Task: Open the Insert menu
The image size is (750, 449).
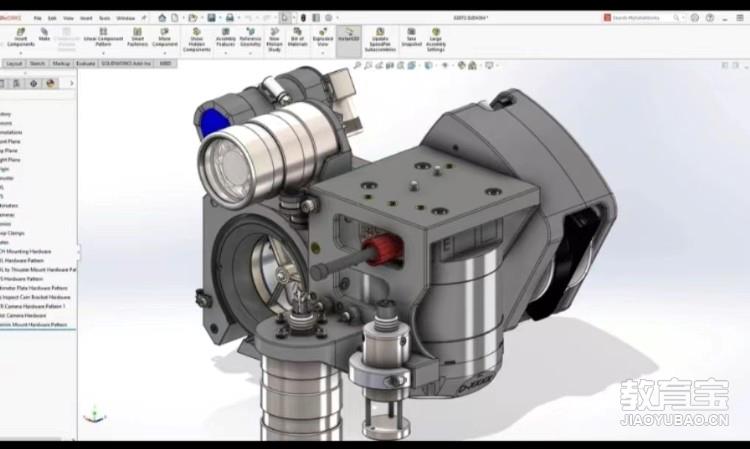Action: (x=86, y=18)
